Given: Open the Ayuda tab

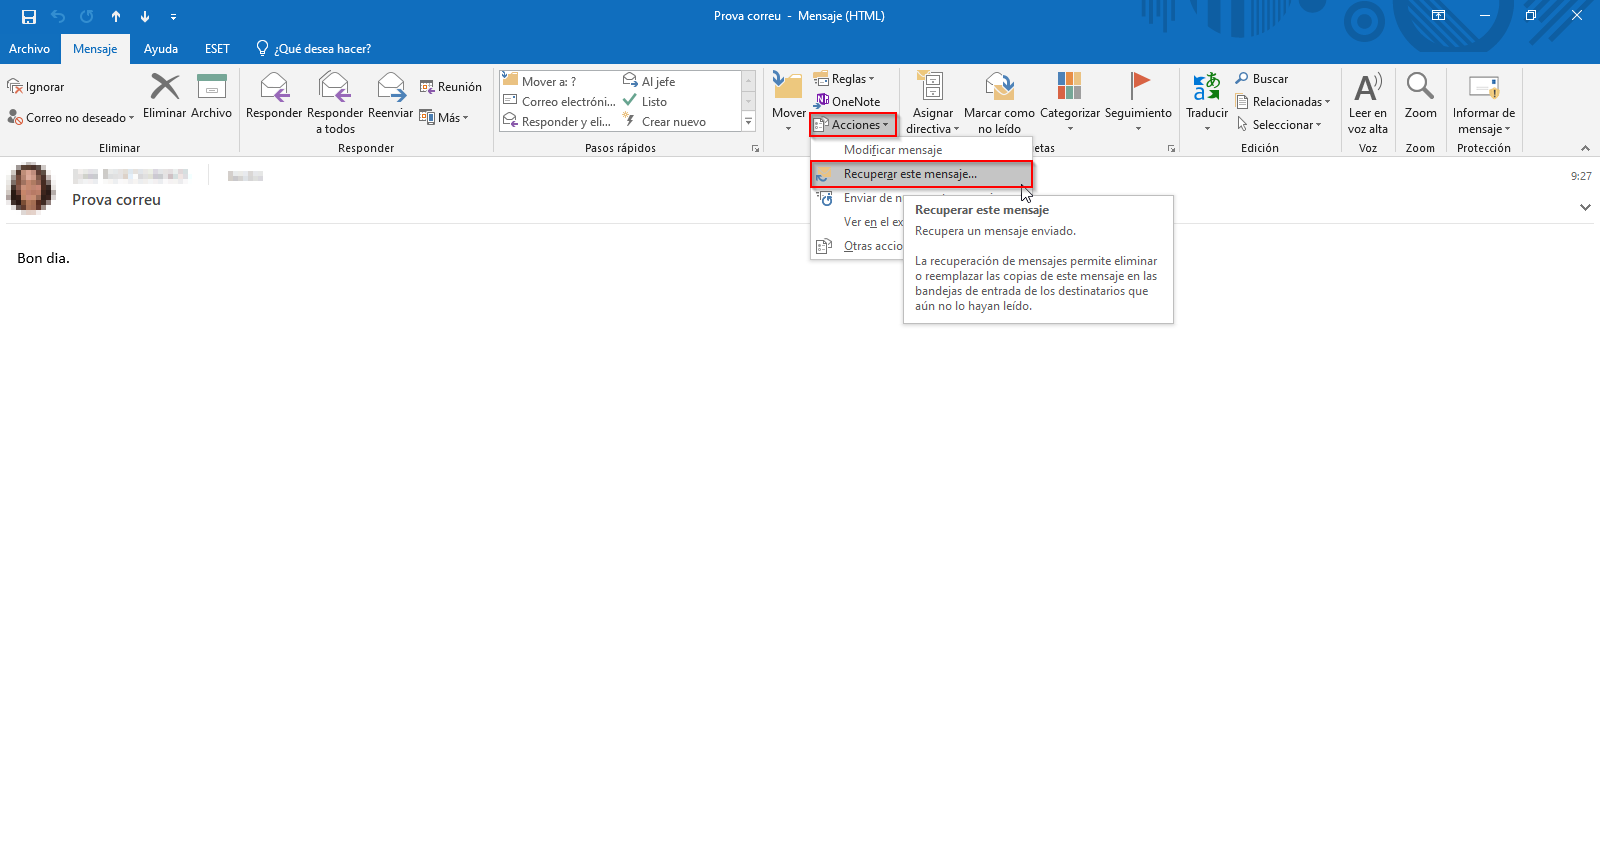Looking at the screenshot, I should 160,49.
